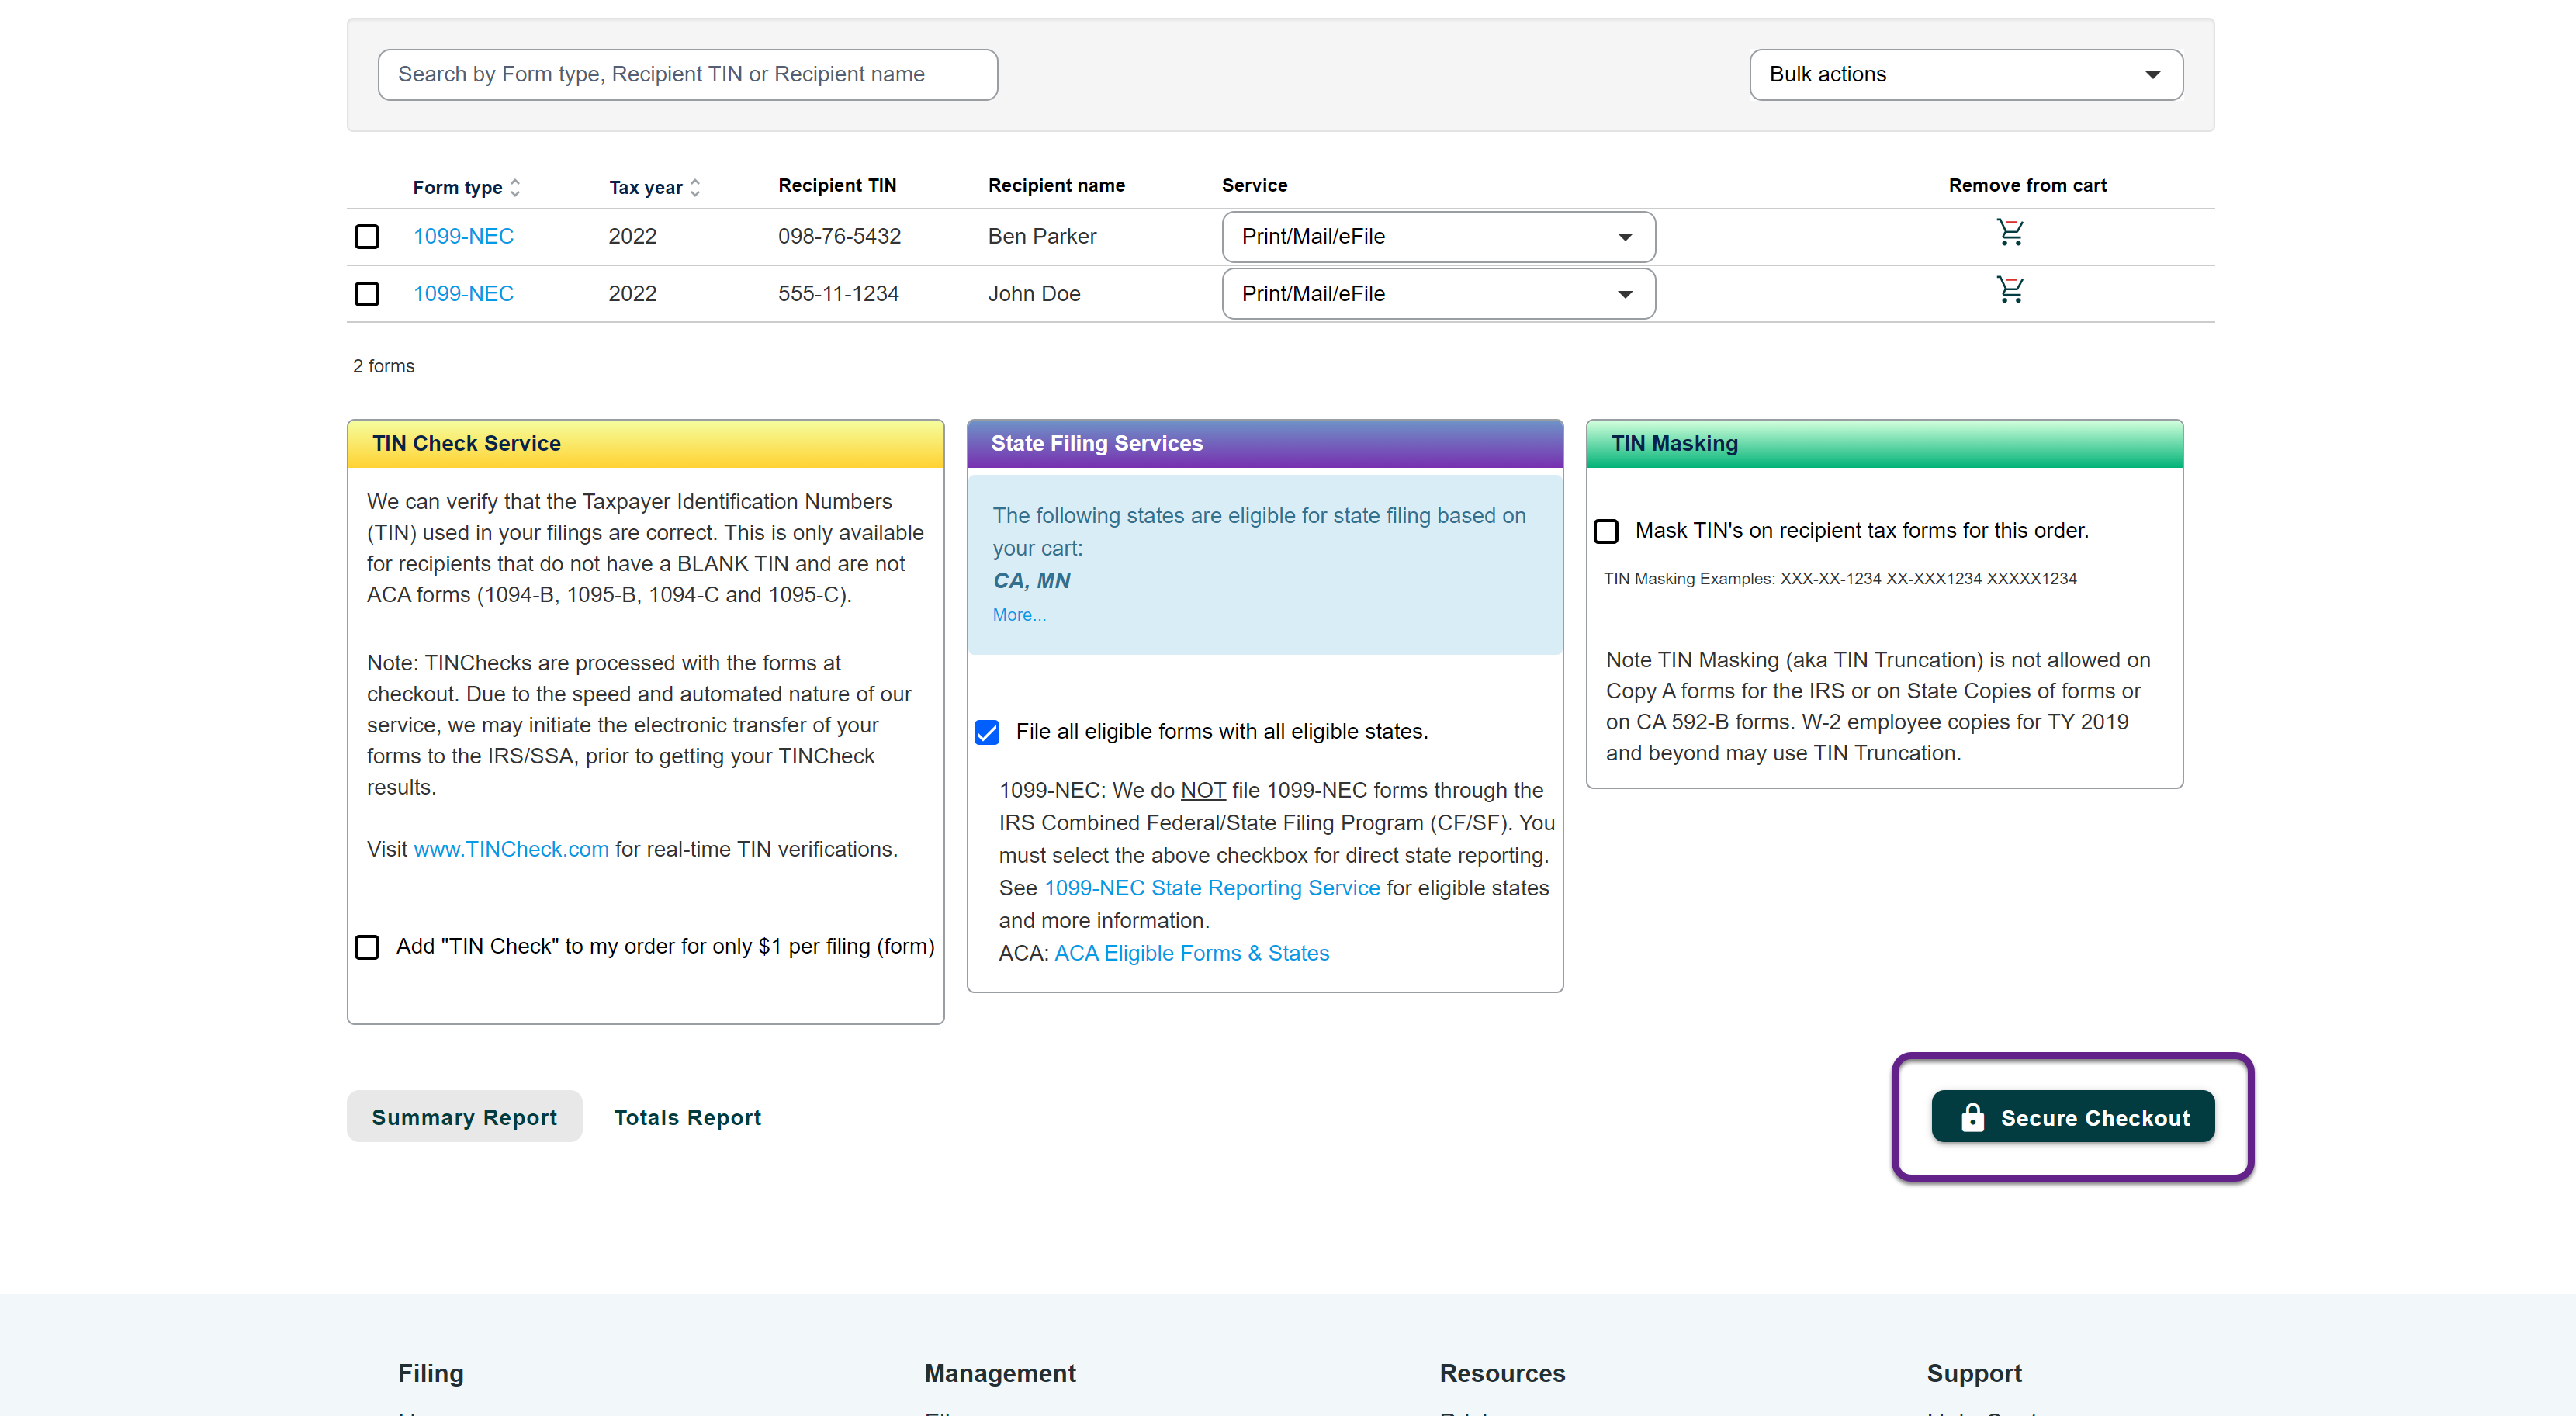The width and height of the screenshot is (2576, 1416).
Task: Check Add TIN Check to order
Action: coord(367,947)
